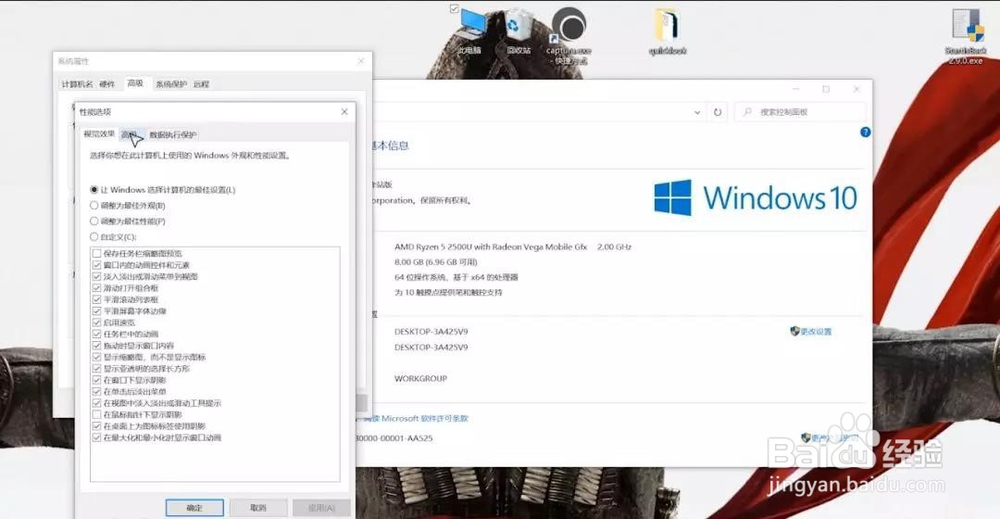Image resolution: width=1000 pixels, height=519 pixels.
Task: Uncheck 淡入淡出或滑动菜单到视图
Action: (97, 276)
